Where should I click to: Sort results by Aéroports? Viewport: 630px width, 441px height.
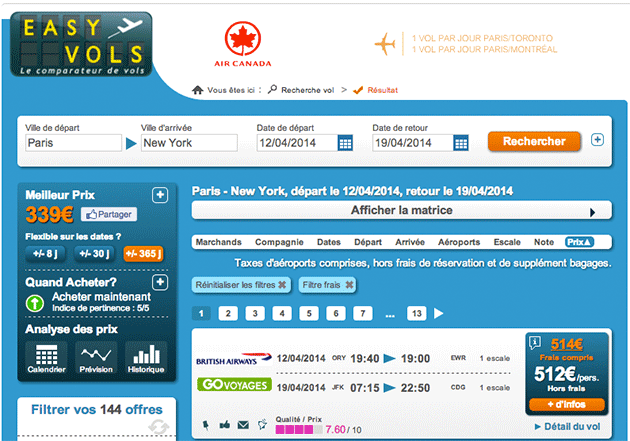click(x=459, y=242)
